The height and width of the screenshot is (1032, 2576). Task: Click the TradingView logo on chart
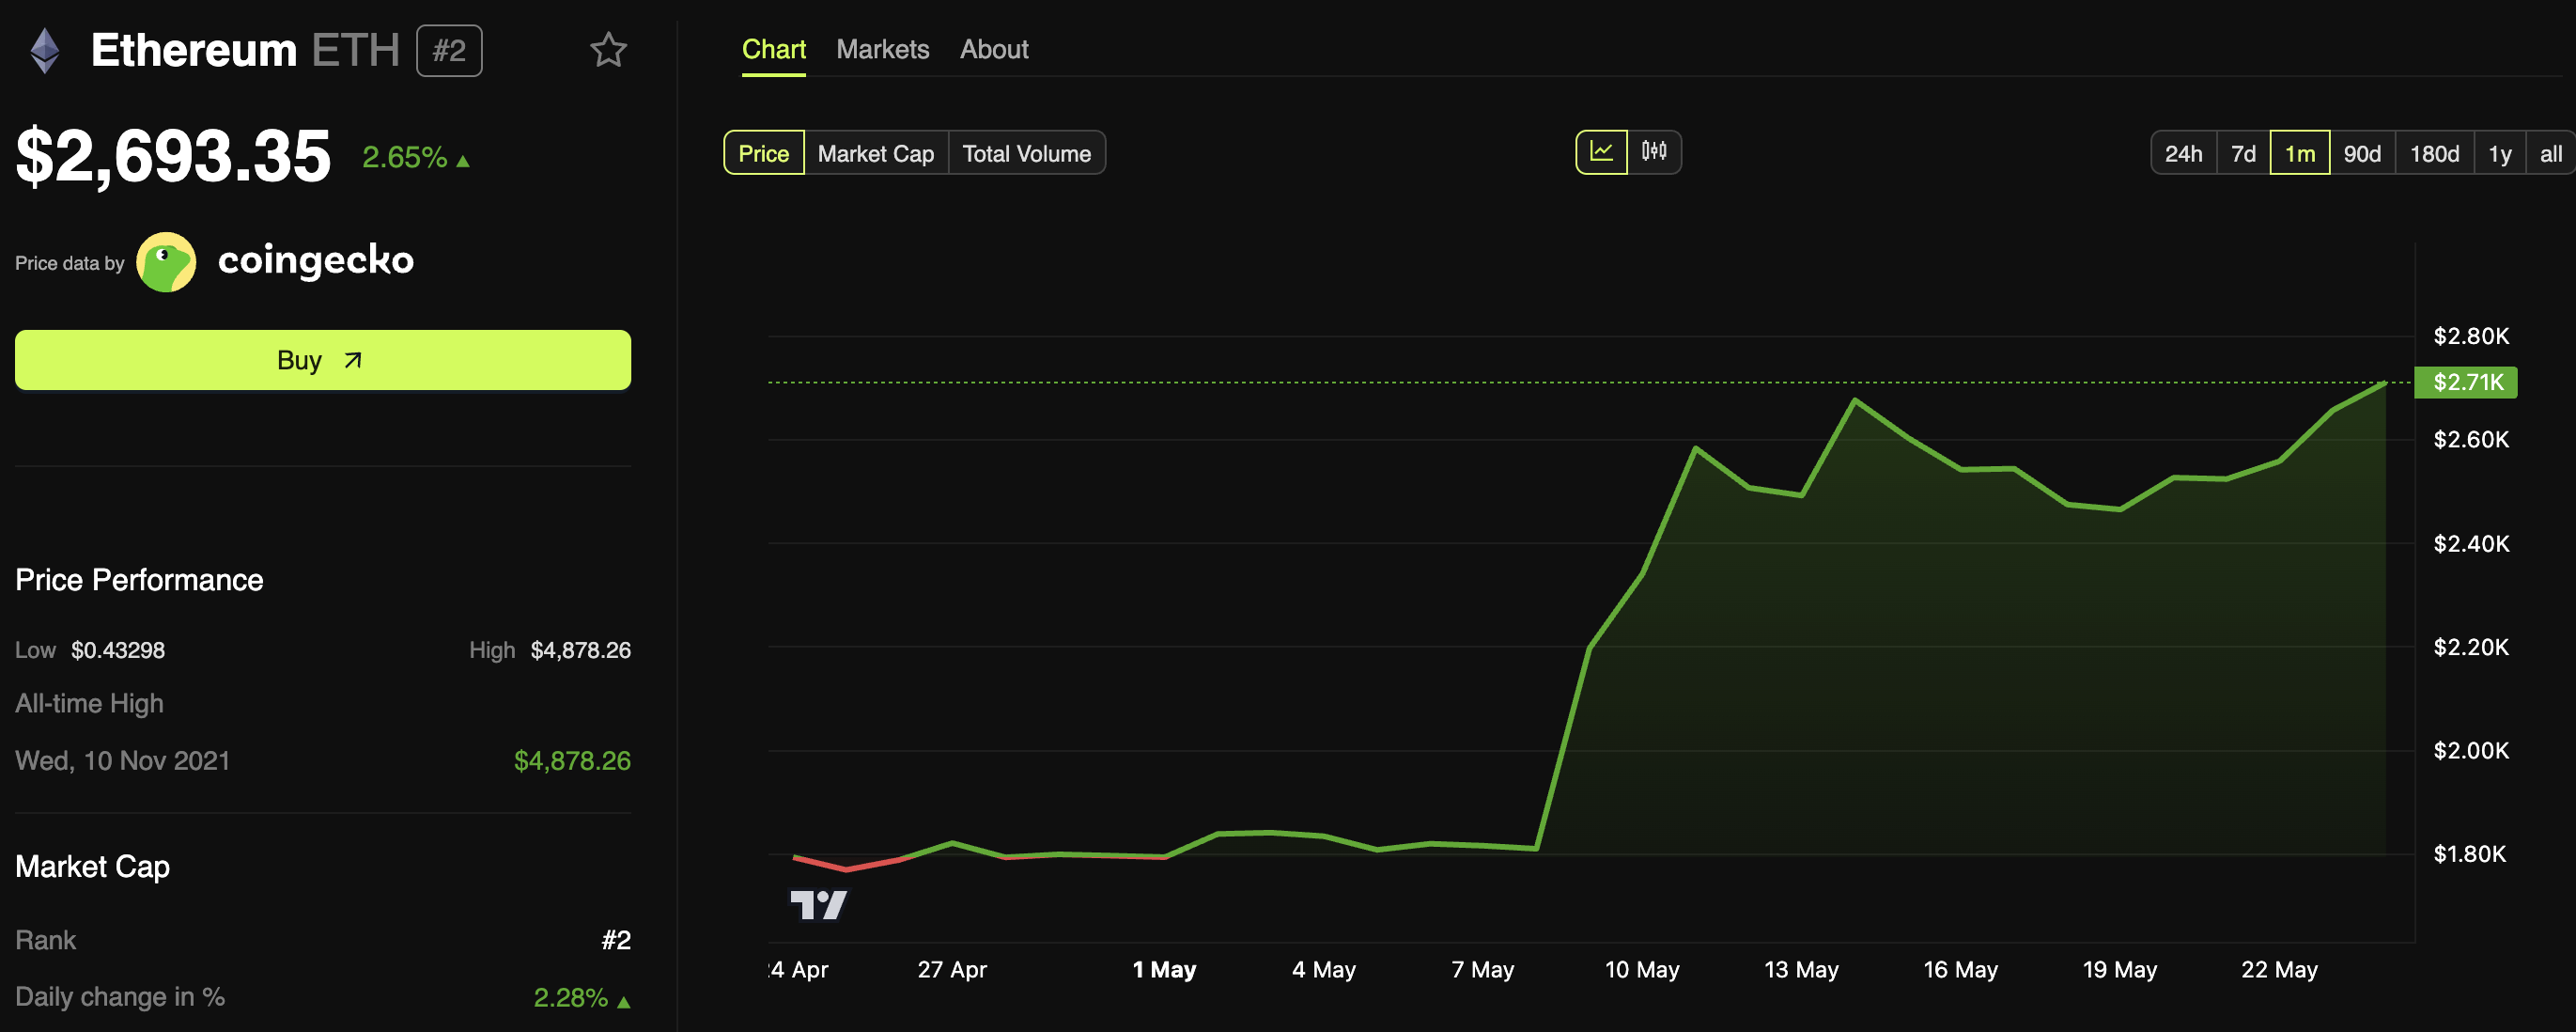(x=818, y=905)
